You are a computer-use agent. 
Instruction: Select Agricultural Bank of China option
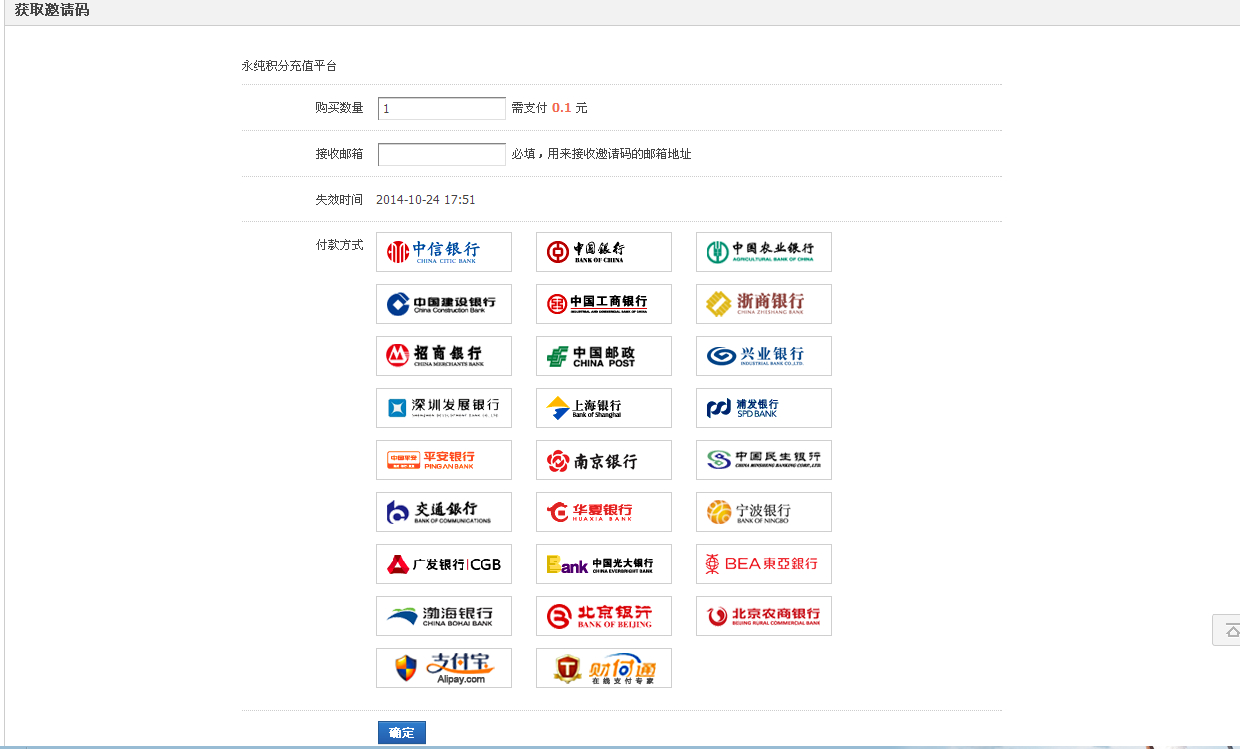tap(763, 252)
